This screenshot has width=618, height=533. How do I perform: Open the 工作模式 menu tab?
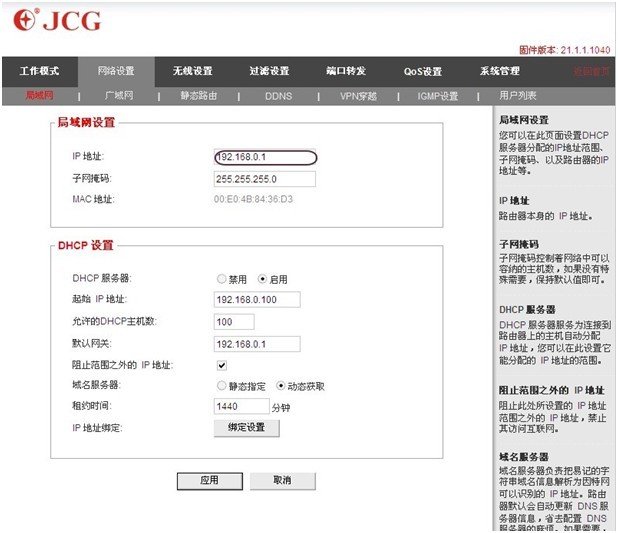(39, 71)
